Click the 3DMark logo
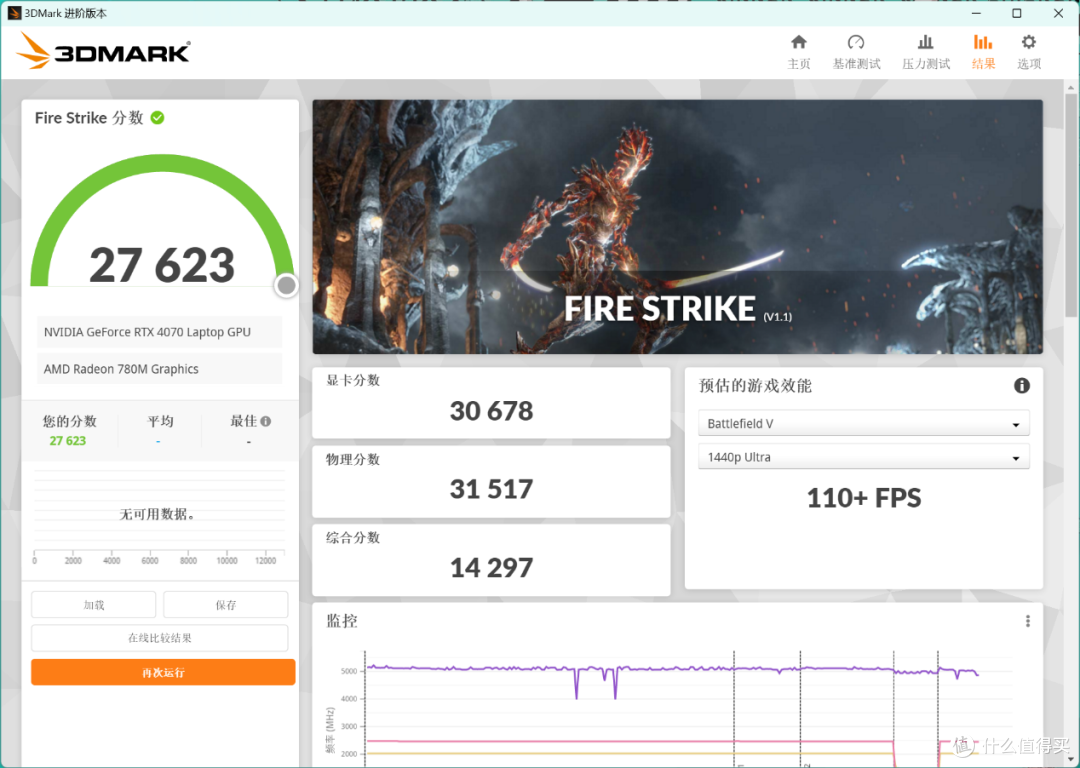The height and width of the screenshot is (768, 1080). coord(103,51)
